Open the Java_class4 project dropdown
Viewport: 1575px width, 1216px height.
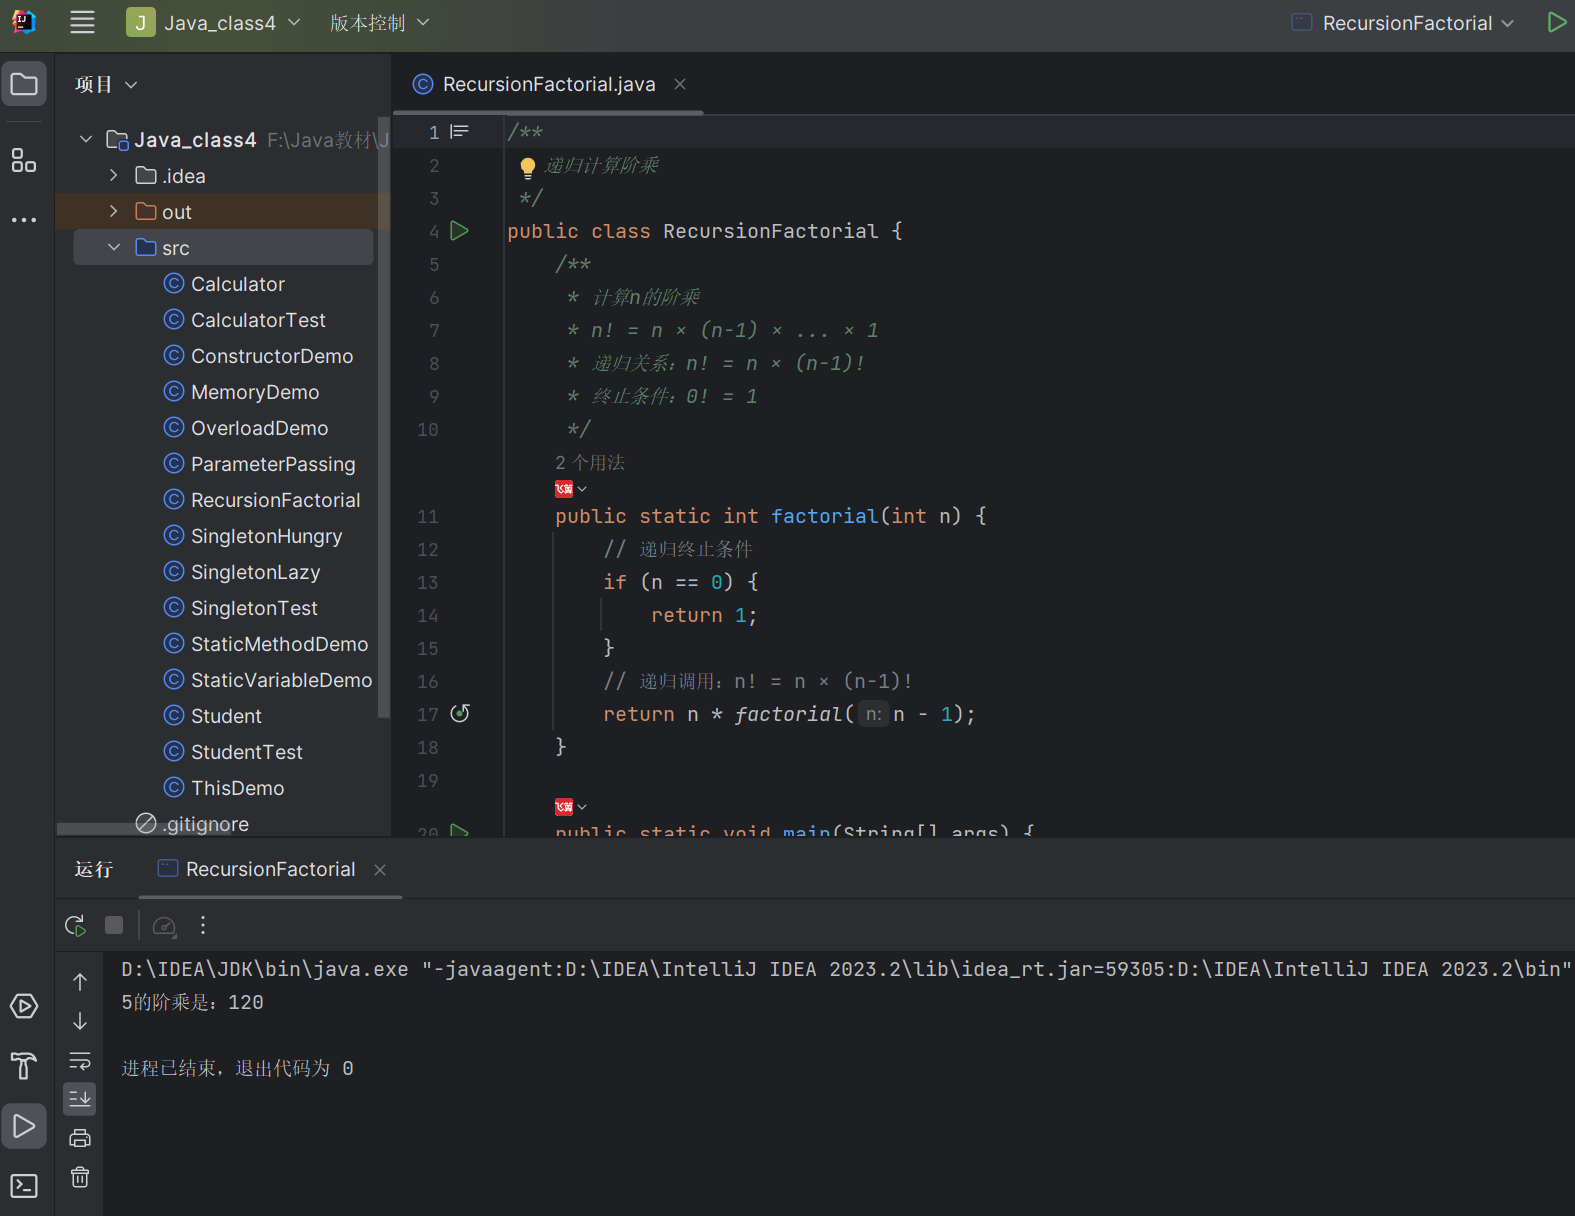214,22
